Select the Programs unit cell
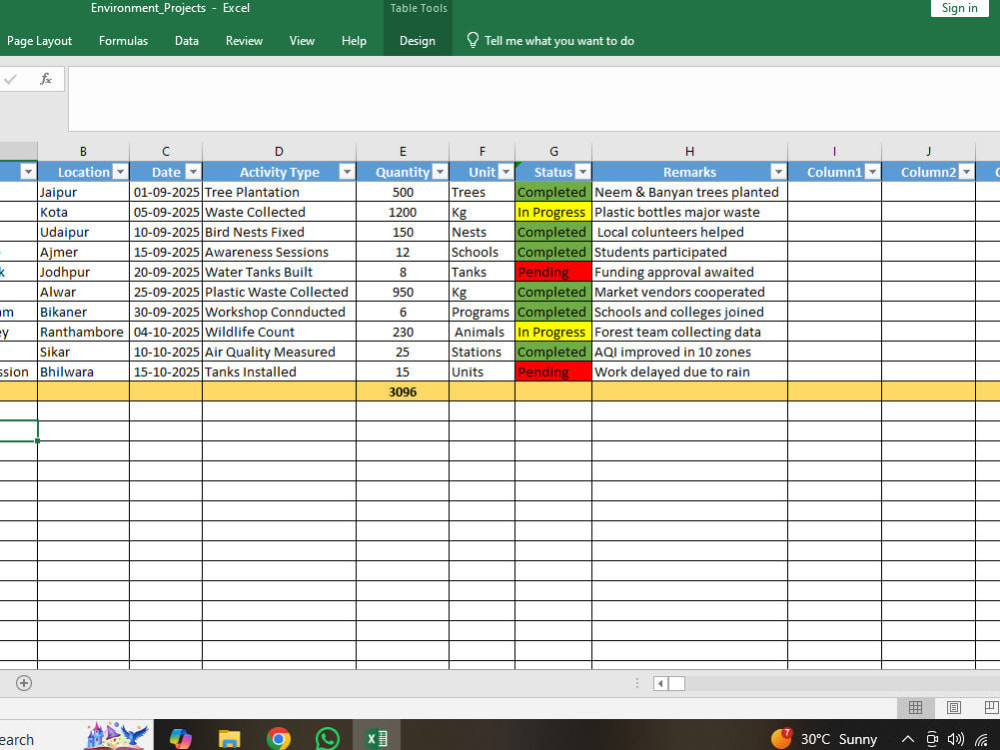The width and height of the screenshot is (1000, 750). 482,312
